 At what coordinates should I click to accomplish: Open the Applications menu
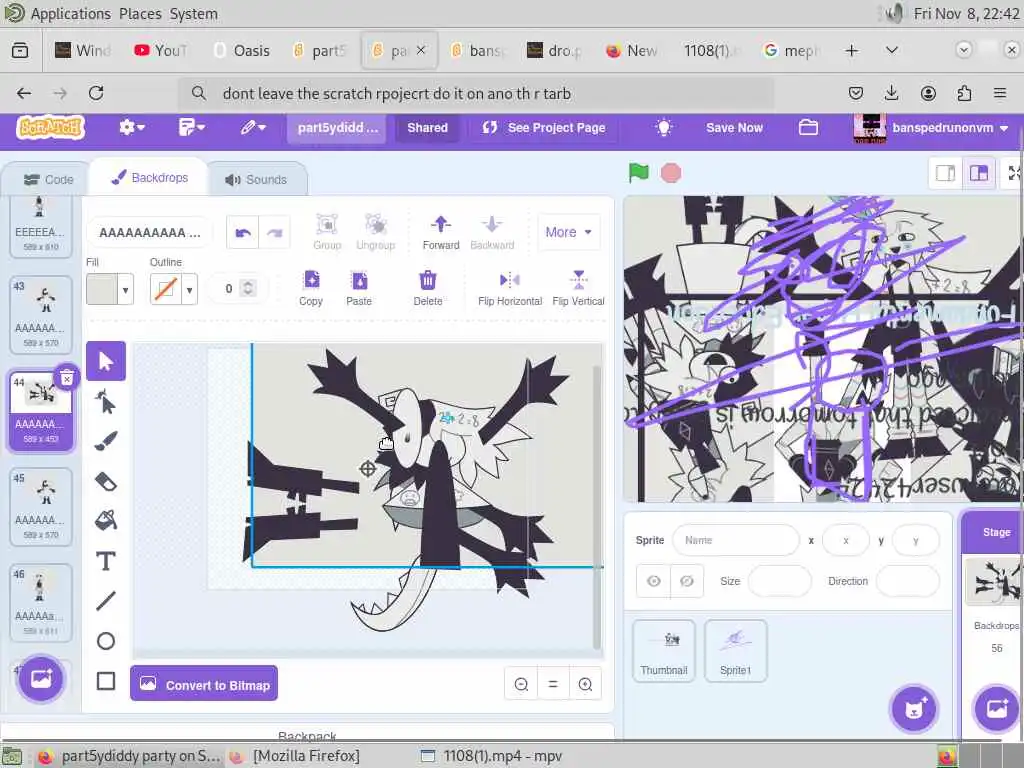tap(71, 14)
